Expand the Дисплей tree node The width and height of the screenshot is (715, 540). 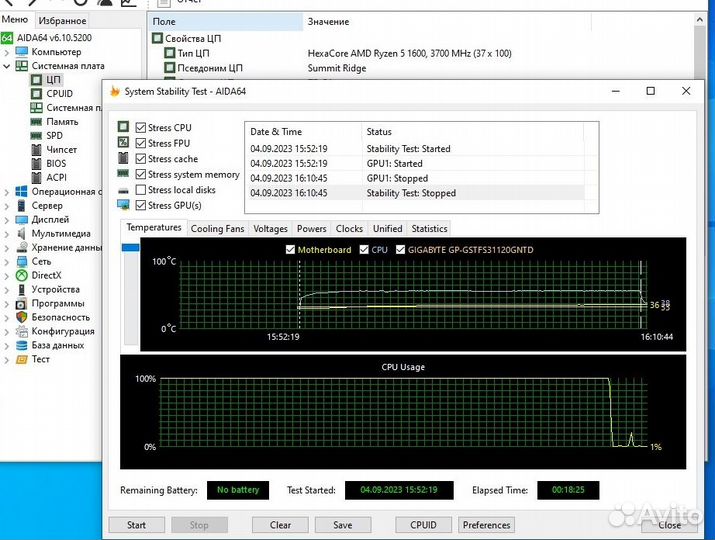point(6,220)
